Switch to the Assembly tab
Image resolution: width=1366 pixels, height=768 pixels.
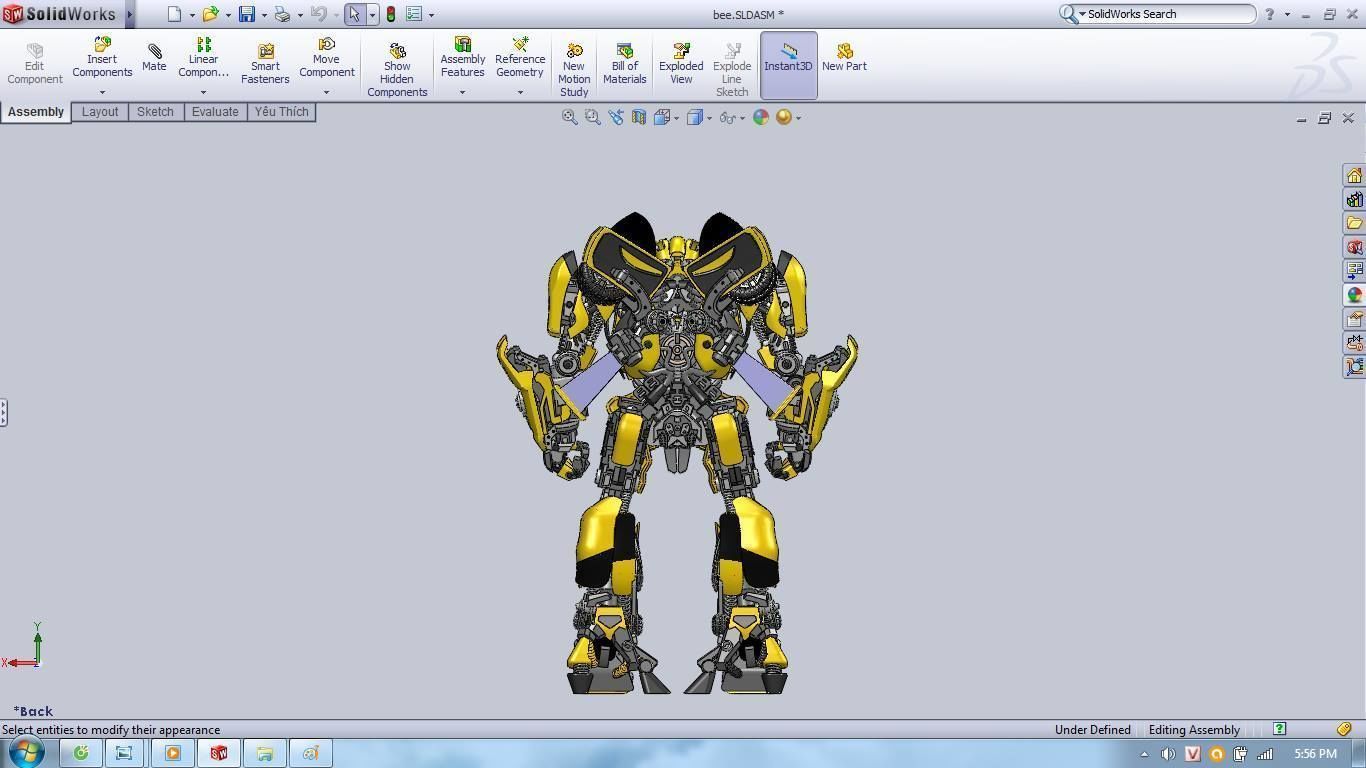click(x=36, y=112)
